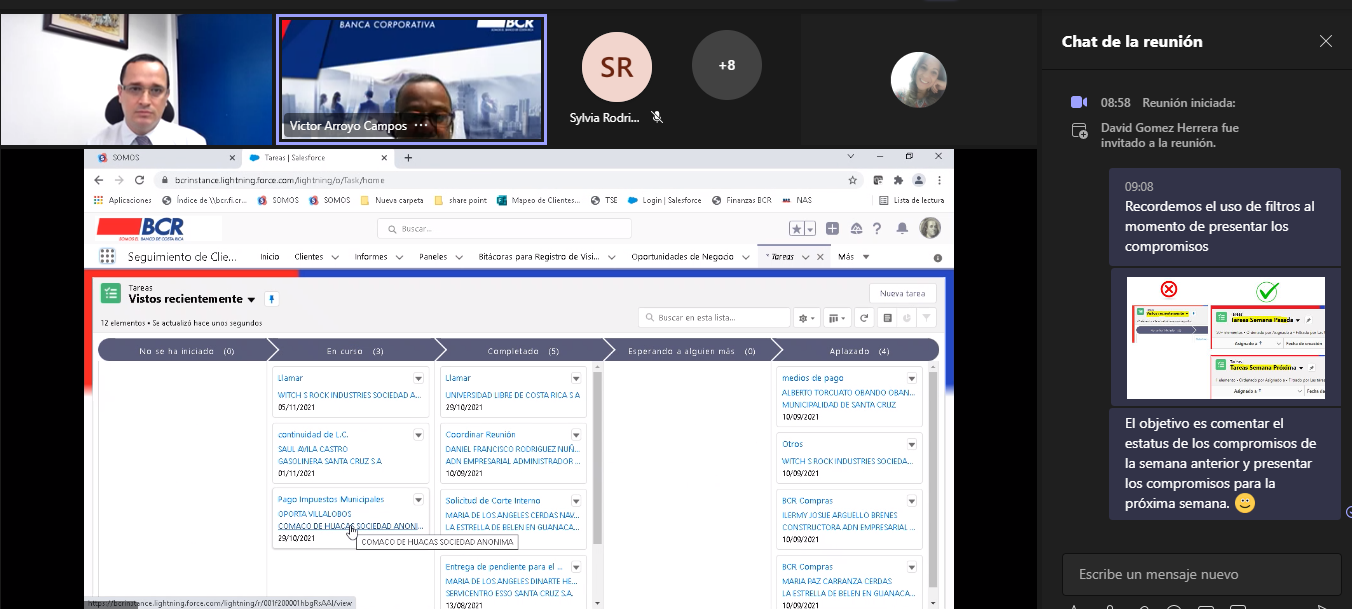Open the 'Nueva carpeta' bookmark folder
Image resolution: width=1352 pixels, height=609 pixels.
coord(394,200)
